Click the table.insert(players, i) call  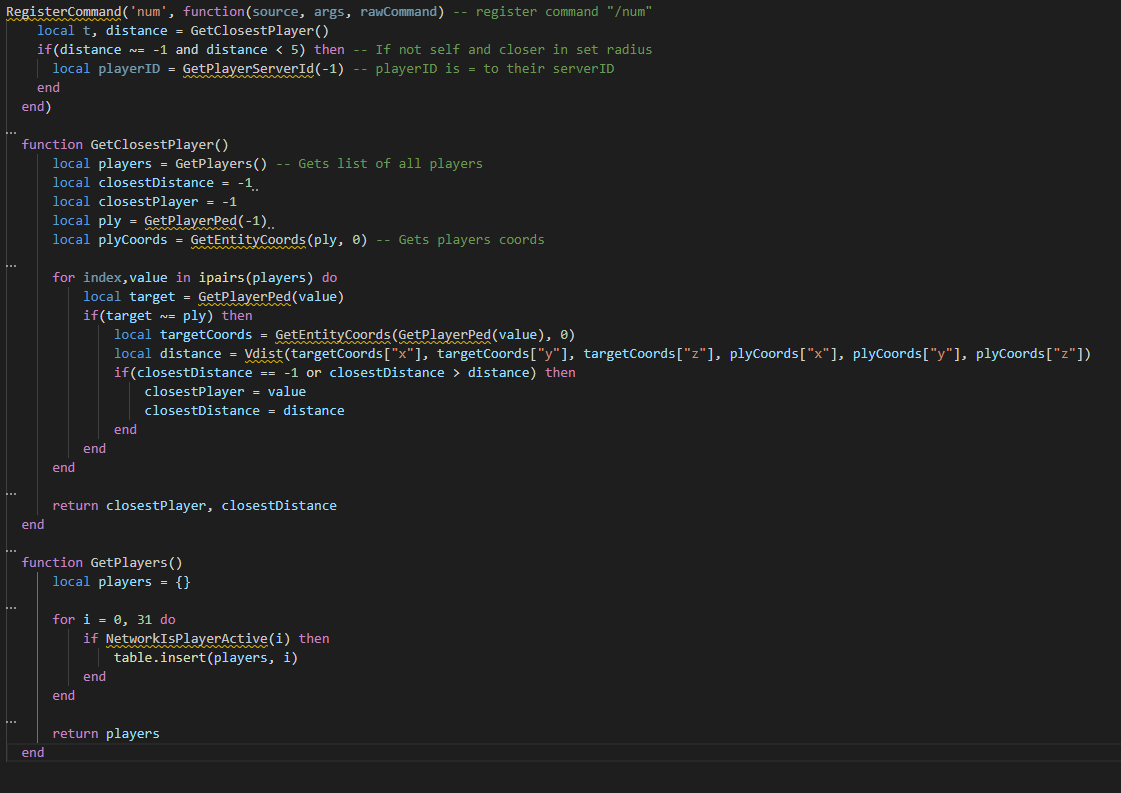point(206,657)
